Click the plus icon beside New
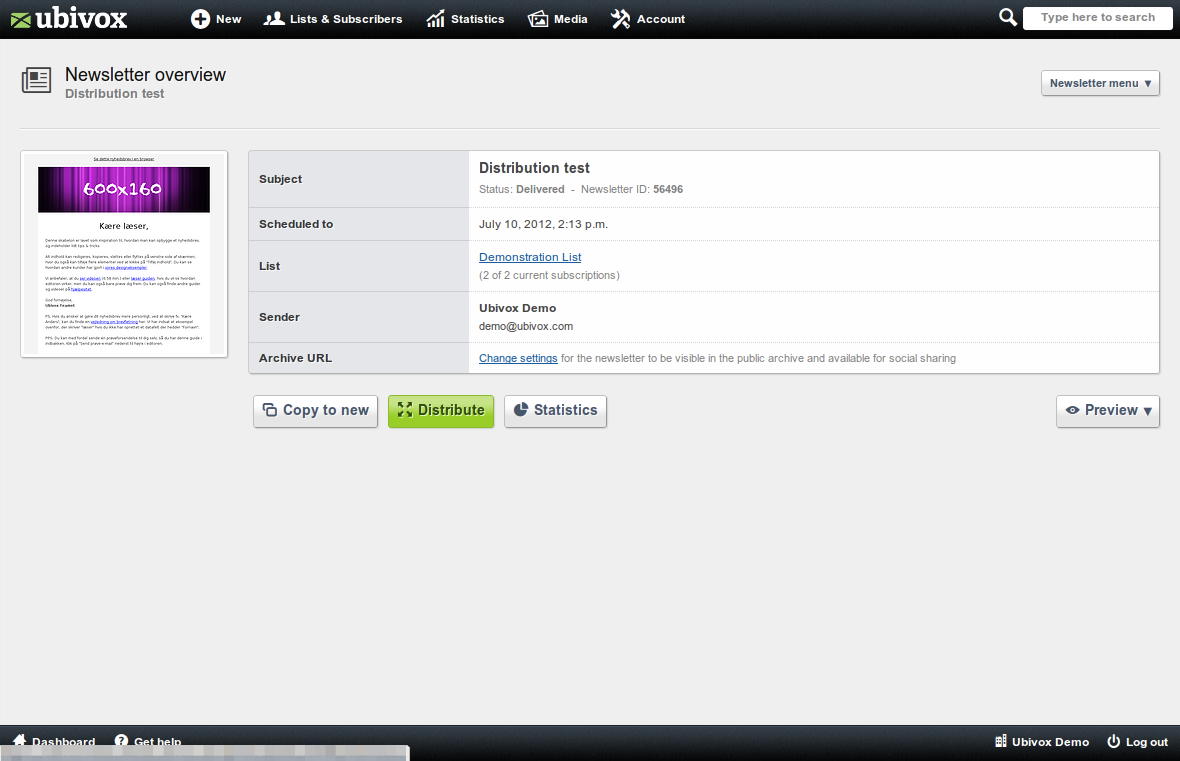The width and height of the screenshot is (1180, 761). click(200, 19)
